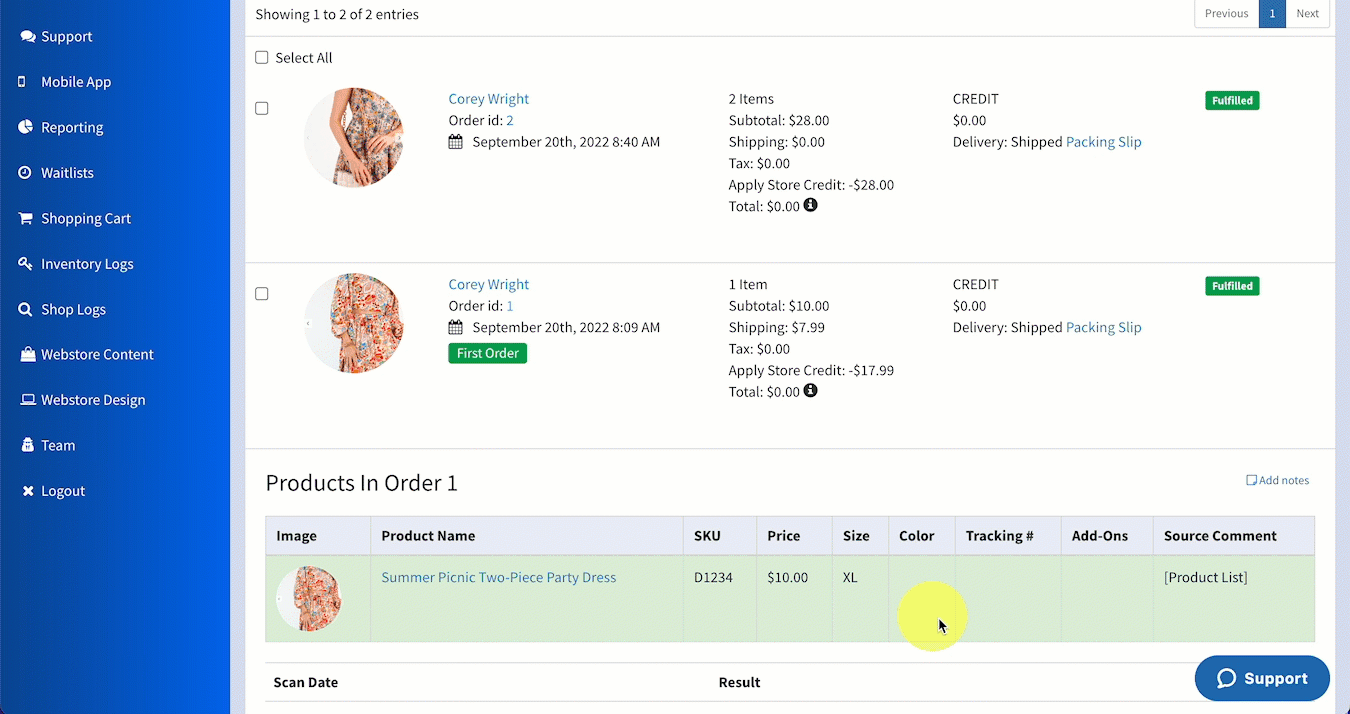Open Webstore Content in the sidebar
The width and height of the screenshot is (1350, 714).
[x=97, y=354]
